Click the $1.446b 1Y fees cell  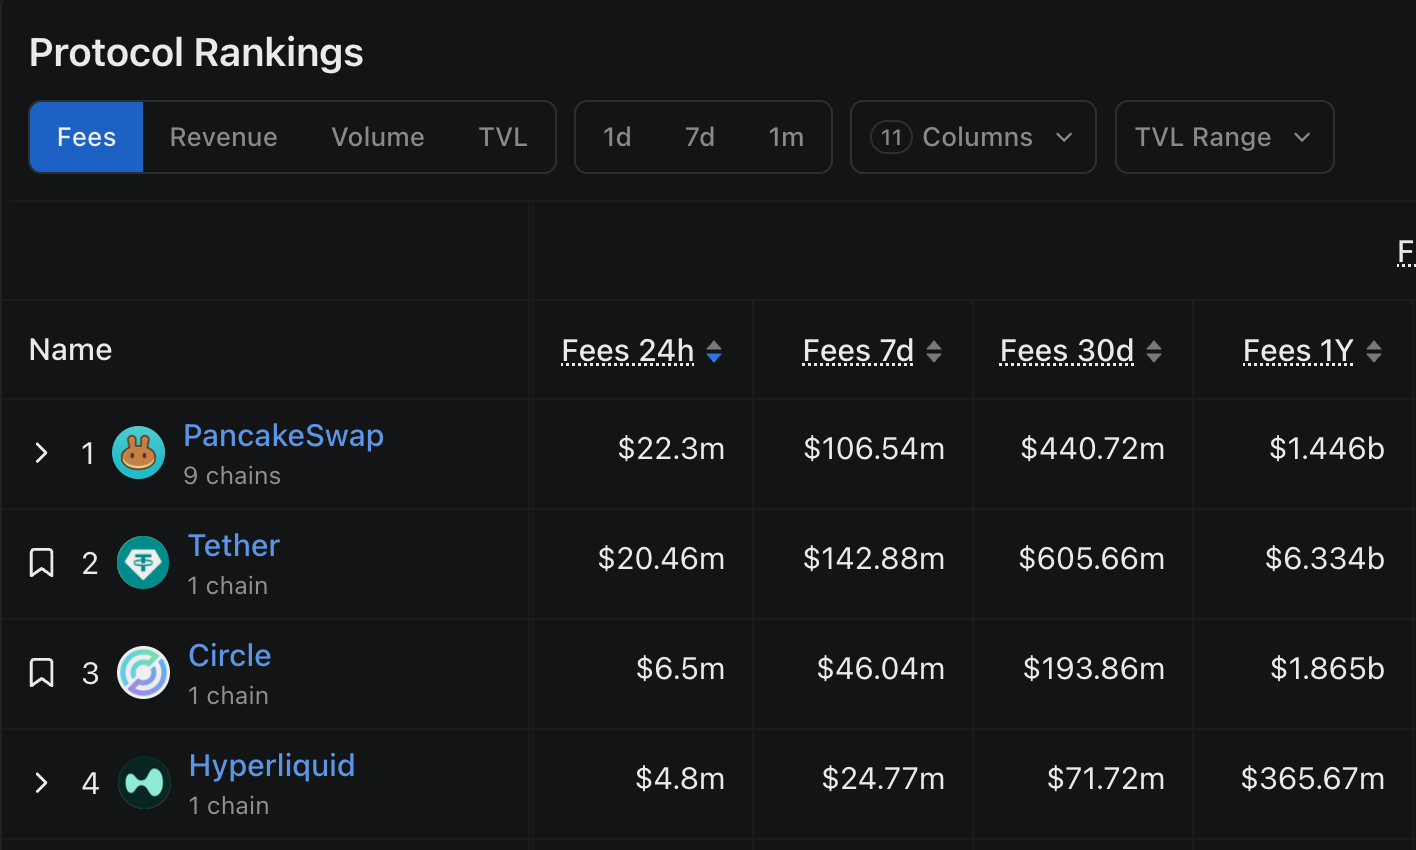1327,449
